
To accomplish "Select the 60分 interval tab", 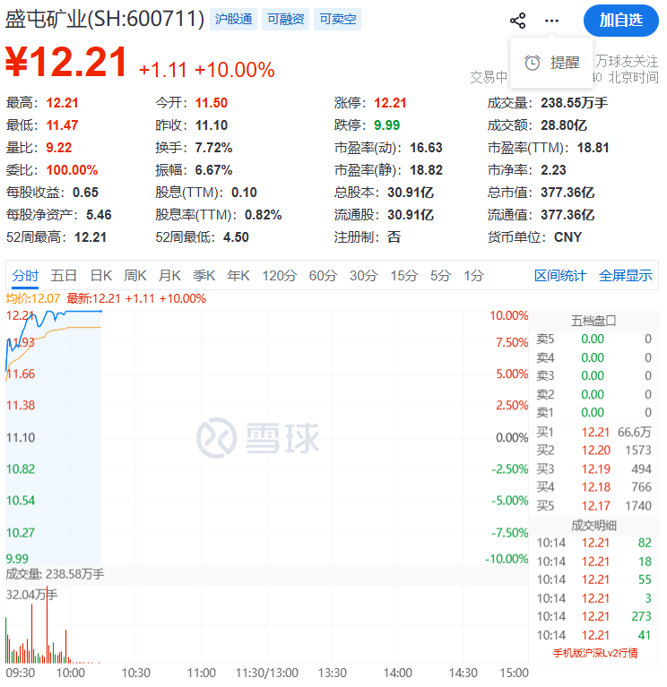I will (x=323, y=276).
